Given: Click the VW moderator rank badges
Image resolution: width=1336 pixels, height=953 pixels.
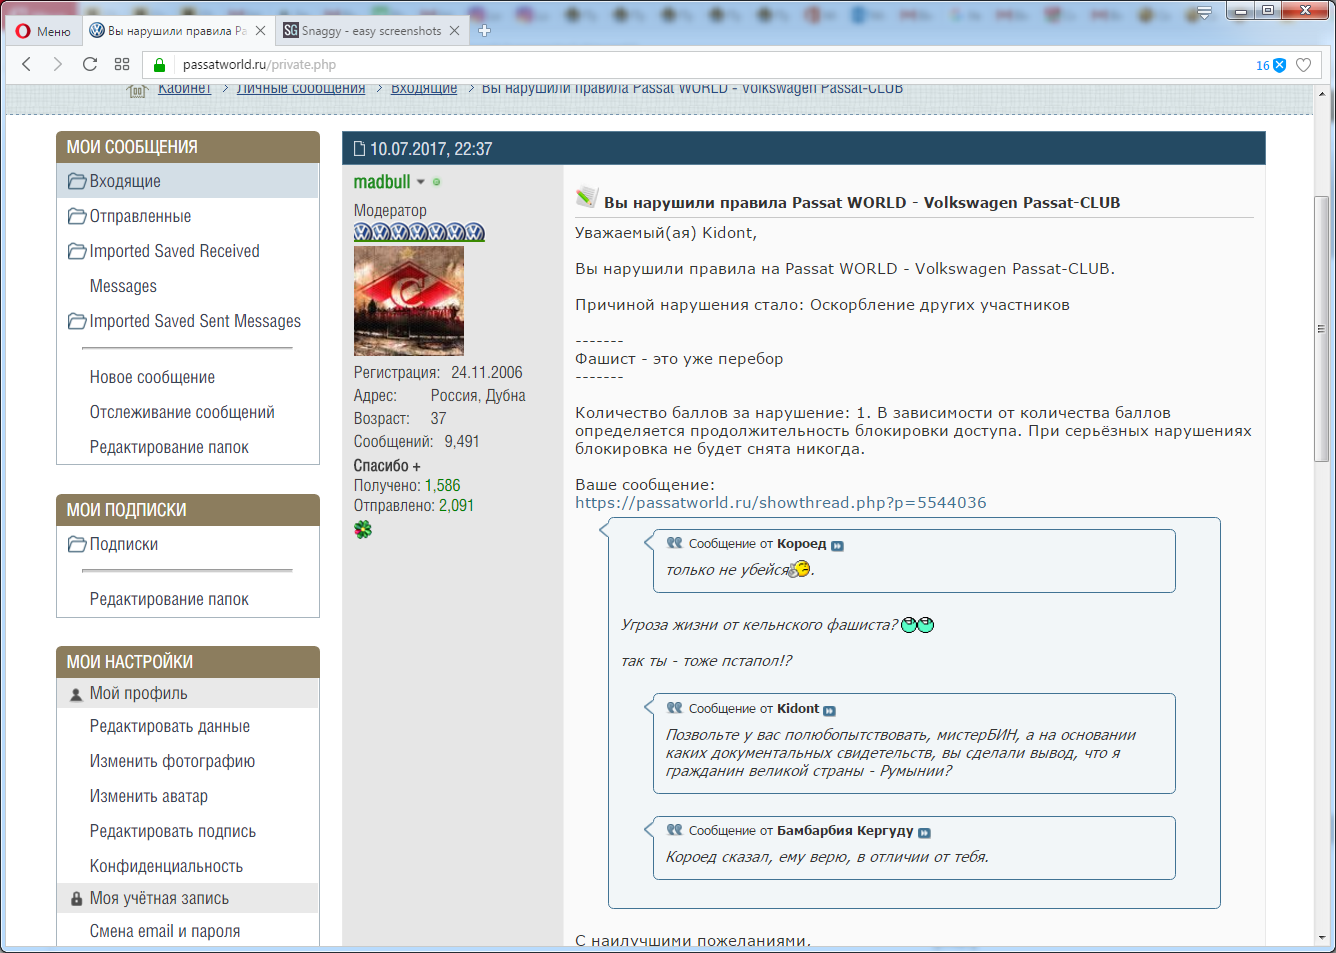Looking at the screenshot, I should [419, 232].
